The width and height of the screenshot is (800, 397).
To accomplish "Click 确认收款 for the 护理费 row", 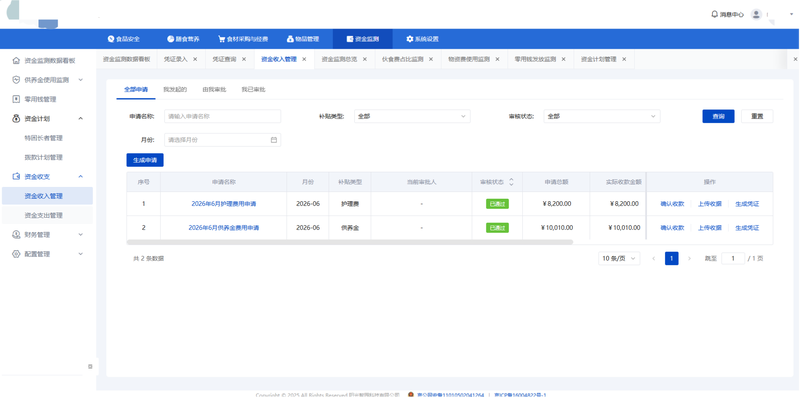I will coord(672,204).
